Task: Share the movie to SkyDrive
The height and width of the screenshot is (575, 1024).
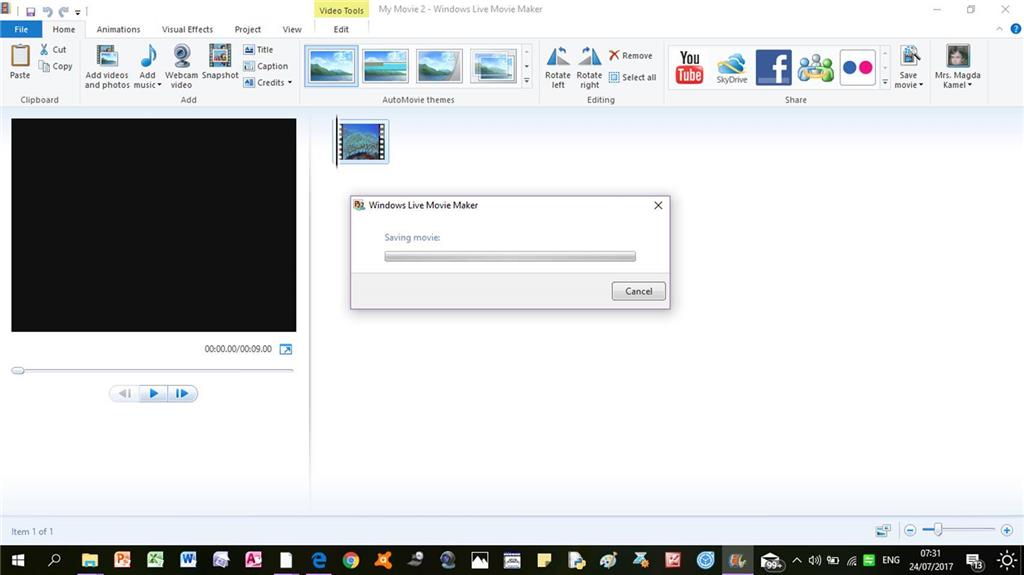Action: tap(731, 67)
